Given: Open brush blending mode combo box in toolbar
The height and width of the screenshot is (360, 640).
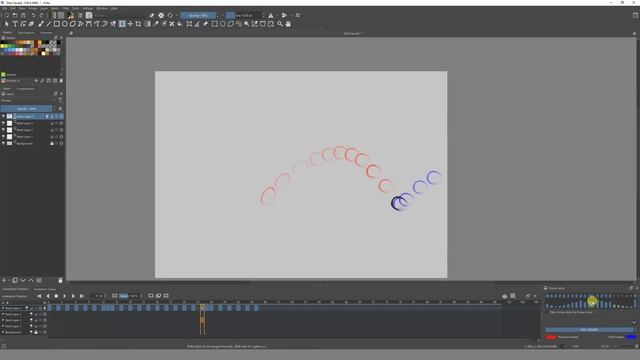Looking at the screenshot, I should pyautogui.click(x=122, y=16).
